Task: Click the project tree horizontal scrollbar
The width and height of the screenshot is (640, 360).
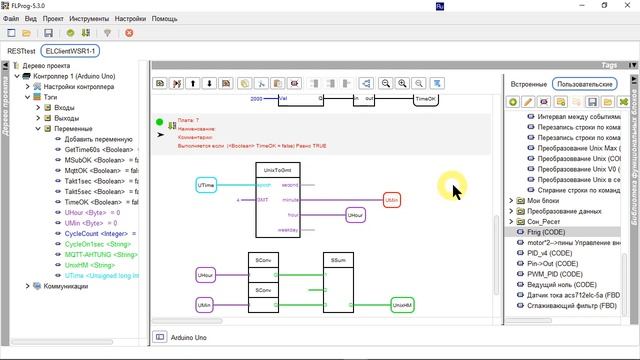Action: [x=62, y=341]
